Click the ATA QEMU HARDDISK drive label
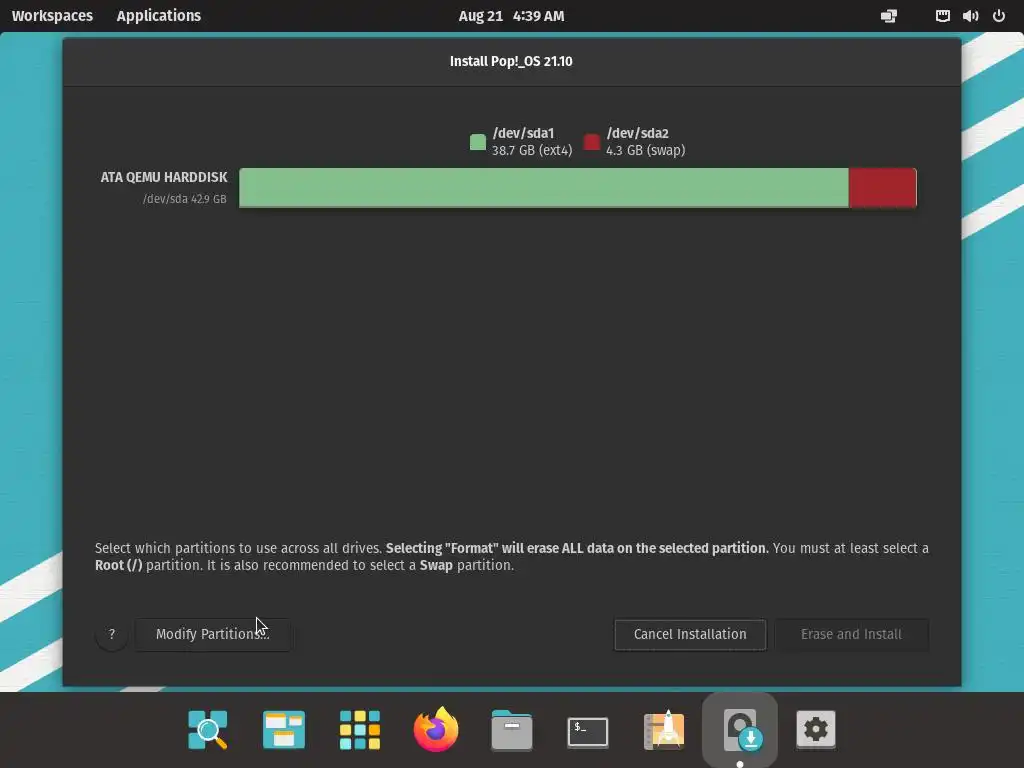 pyautogui.click(x=164, y=177)
